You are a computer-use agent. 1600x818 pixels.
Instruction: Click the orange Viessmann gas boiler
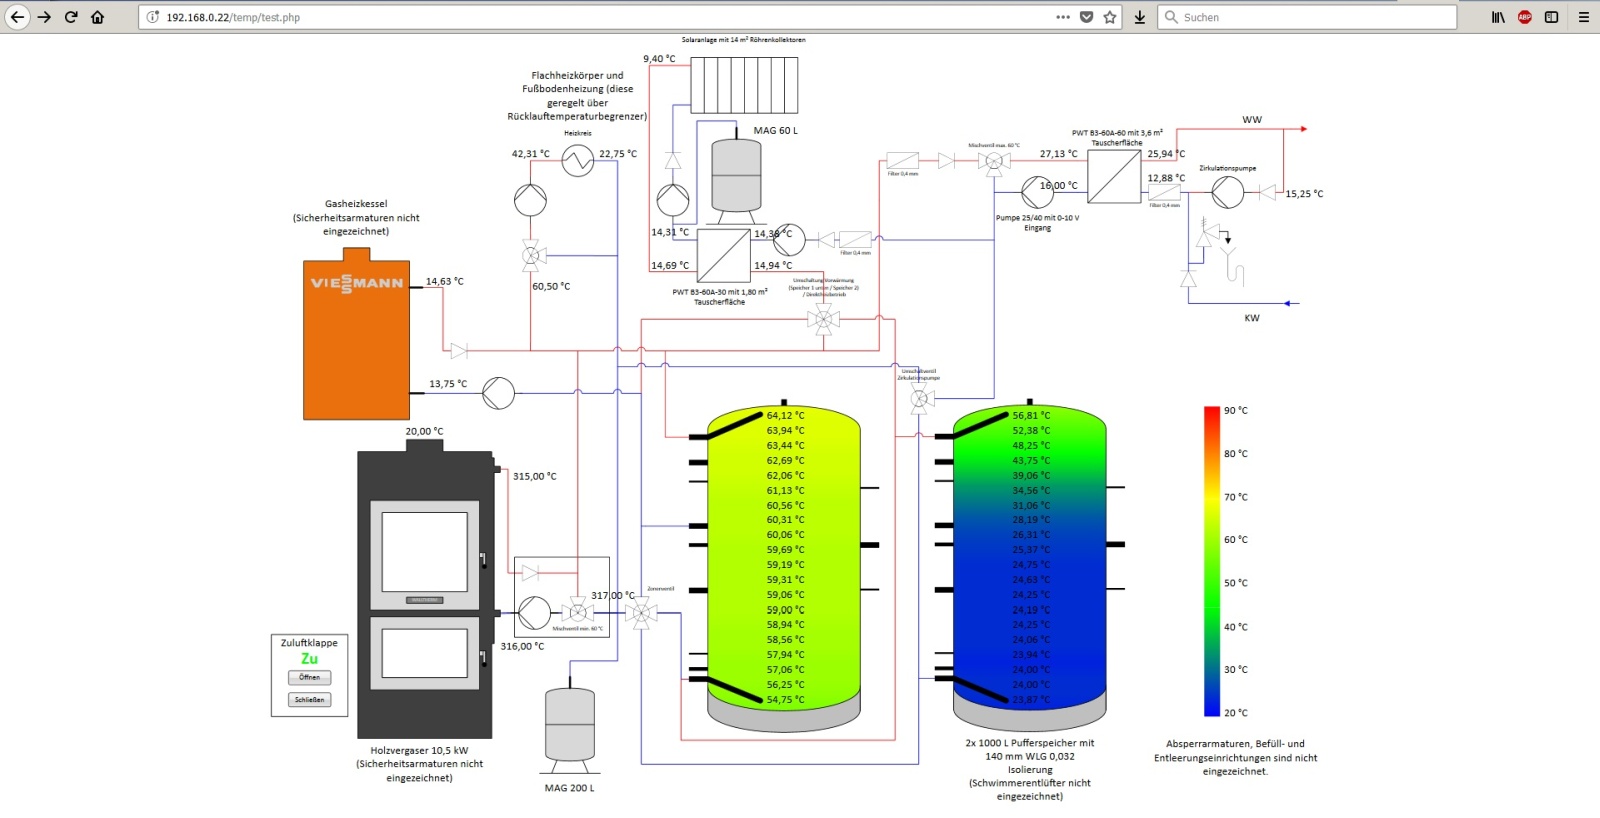point(356,340)
